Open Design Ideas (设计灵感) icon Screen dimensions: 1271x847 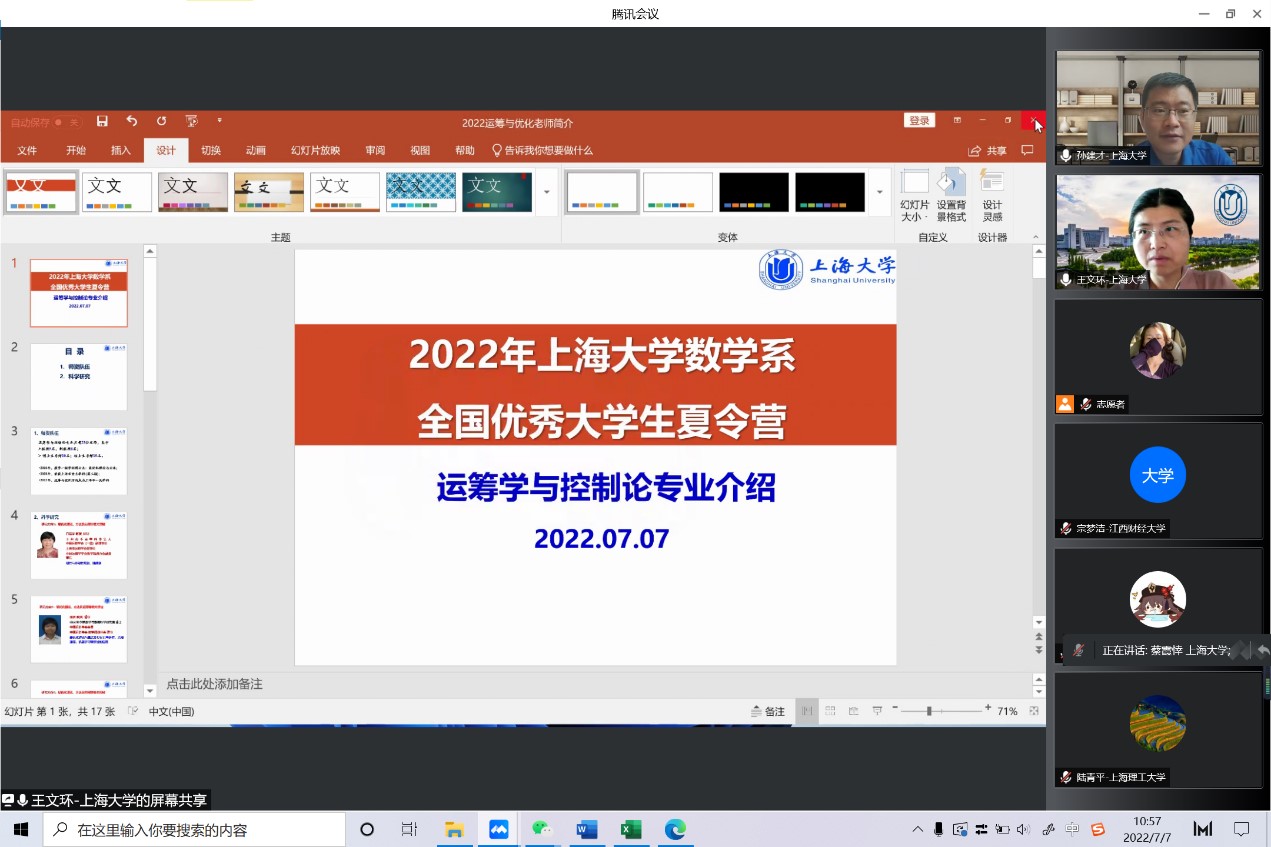tap(992, 195)
